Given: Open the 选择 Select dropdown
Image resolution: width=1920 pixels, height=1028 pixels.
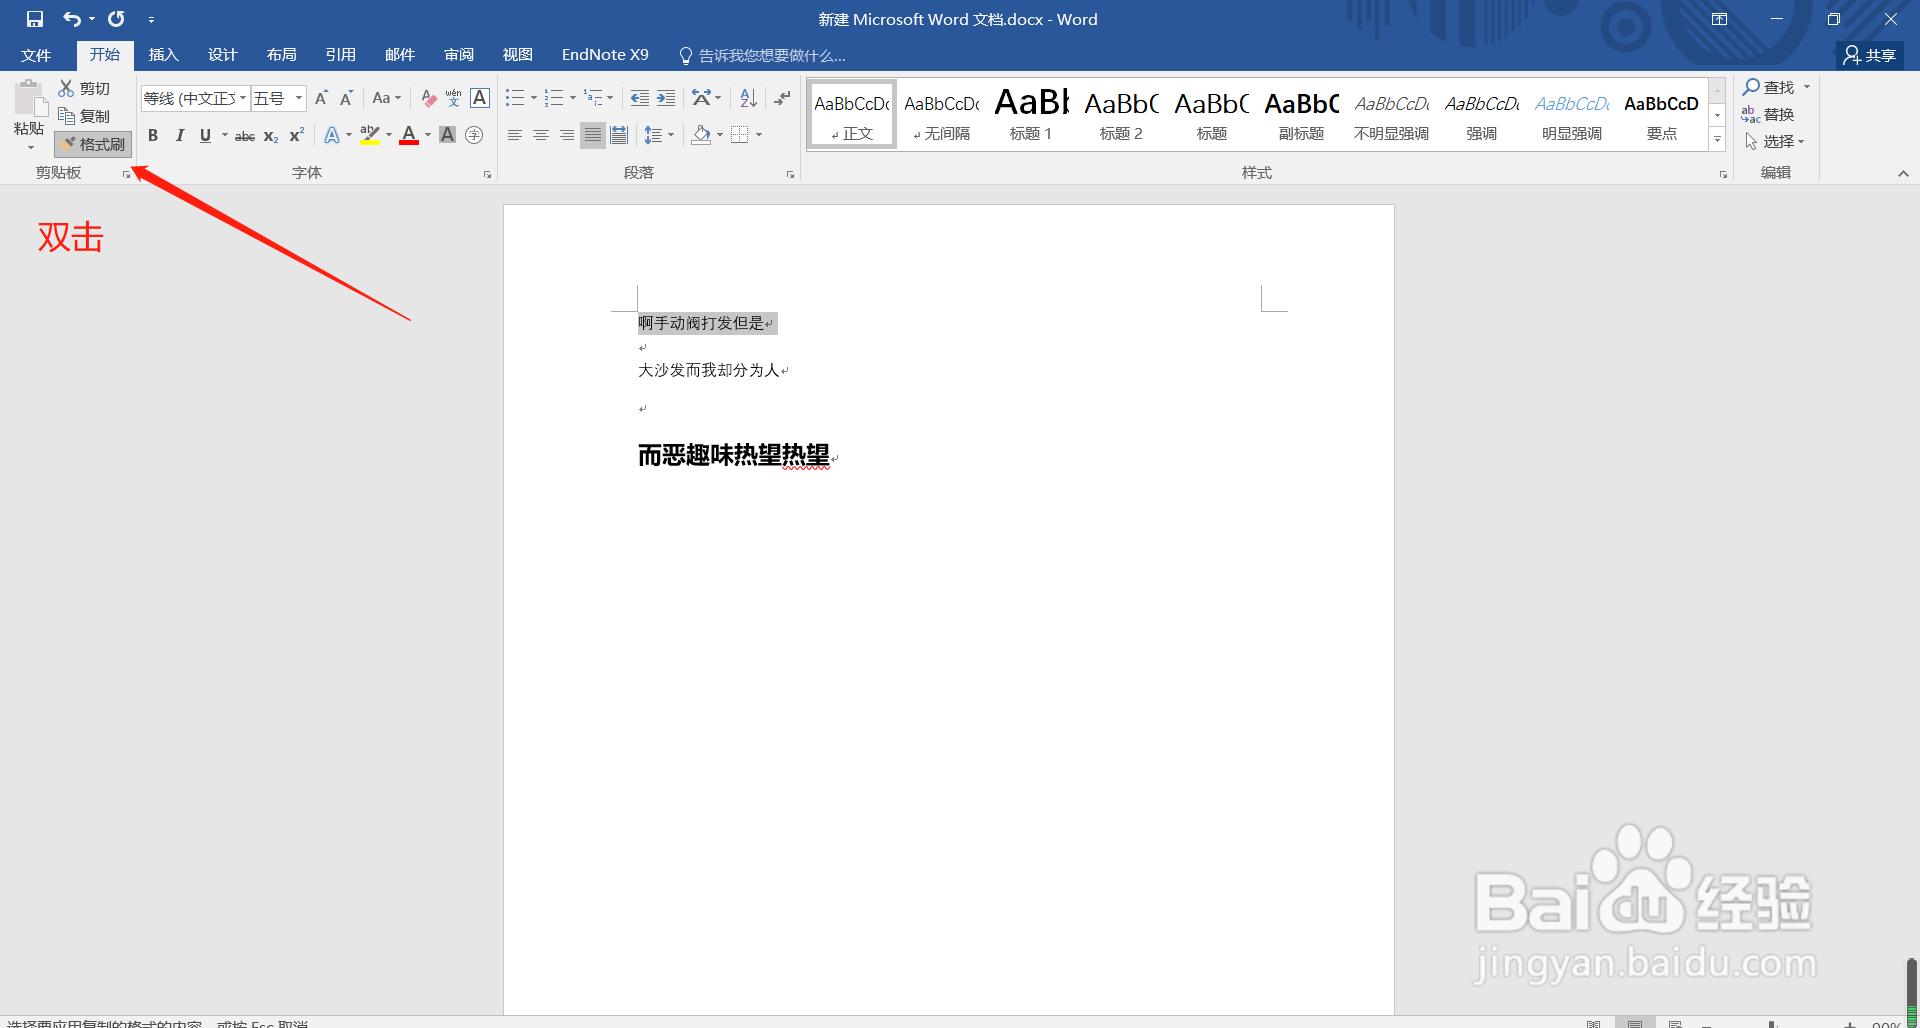Looking at the screenshot, I should click(x=1774, y=141).
